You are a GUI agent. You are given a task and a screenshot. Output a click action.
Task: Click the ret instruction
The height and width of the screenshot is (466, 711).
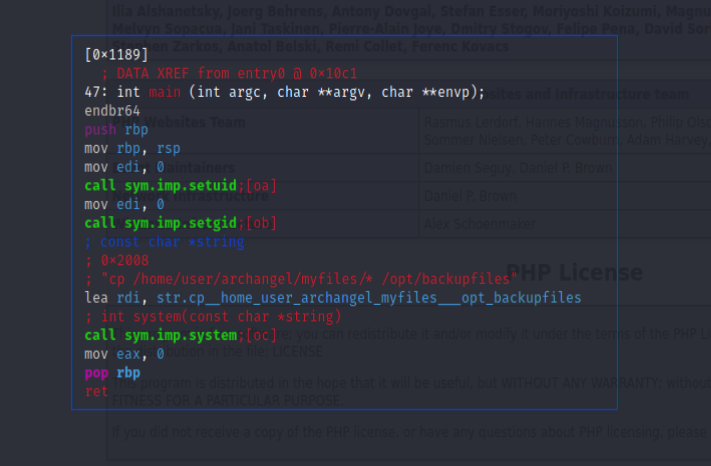(x=96, y=391)
